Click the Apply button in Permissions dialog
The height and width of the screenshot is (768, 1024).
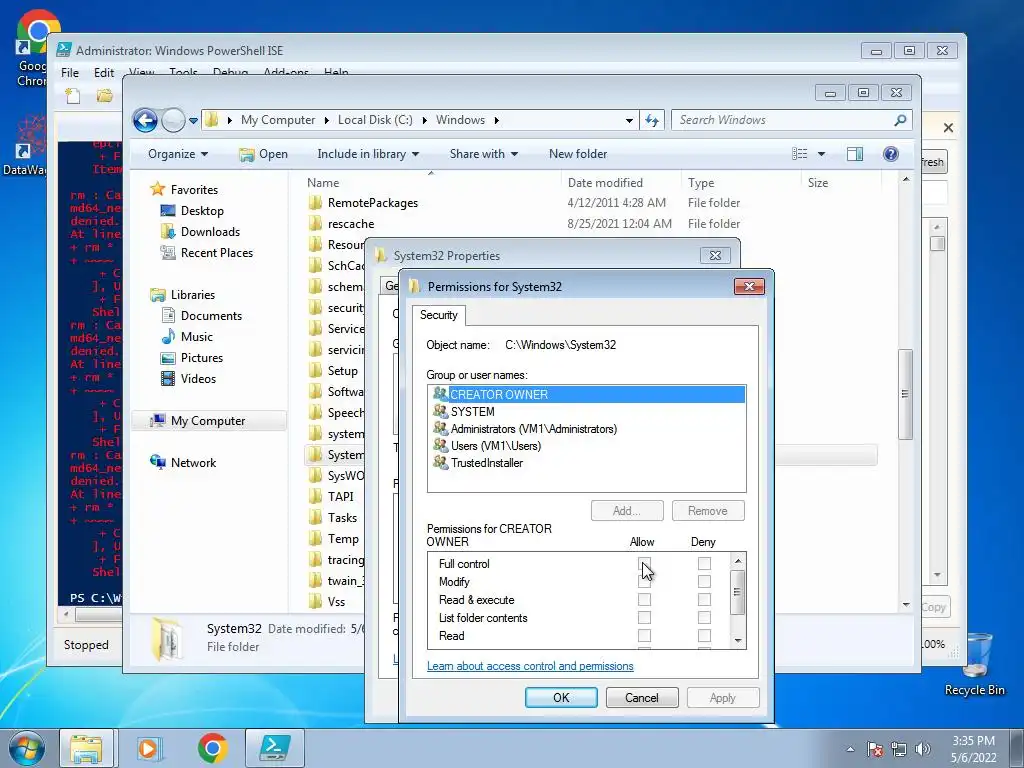[x=723, y=697]
